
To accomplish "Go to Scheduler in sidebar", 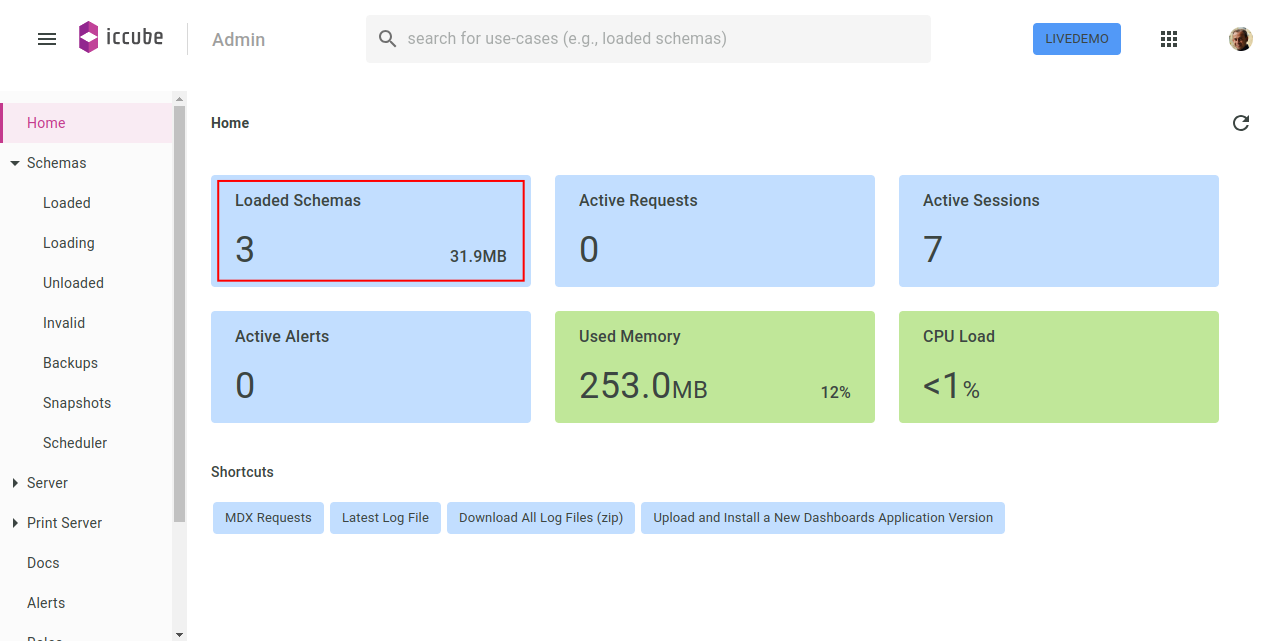I will (75, 443).
